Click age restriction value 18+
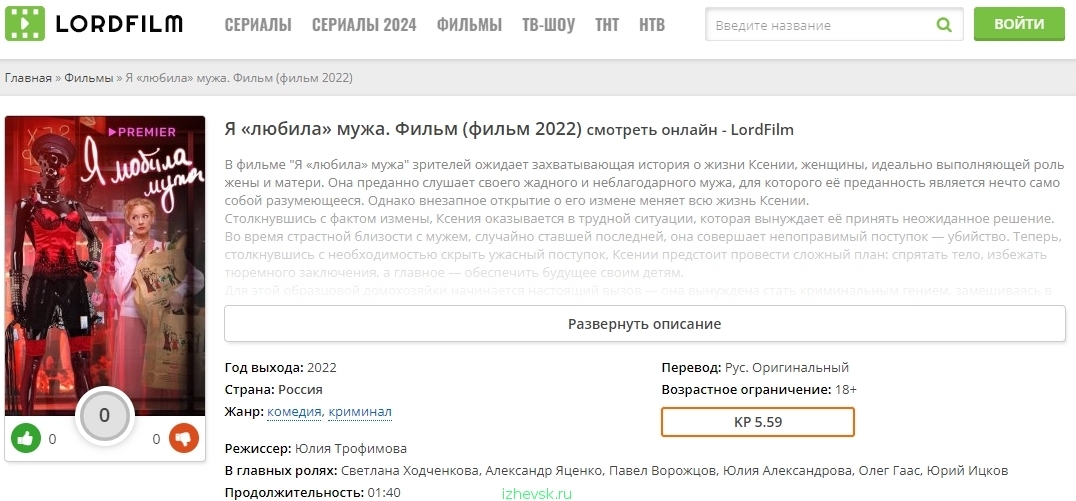The height and width of the screenshot is (501, 1076). pos(846,390)
